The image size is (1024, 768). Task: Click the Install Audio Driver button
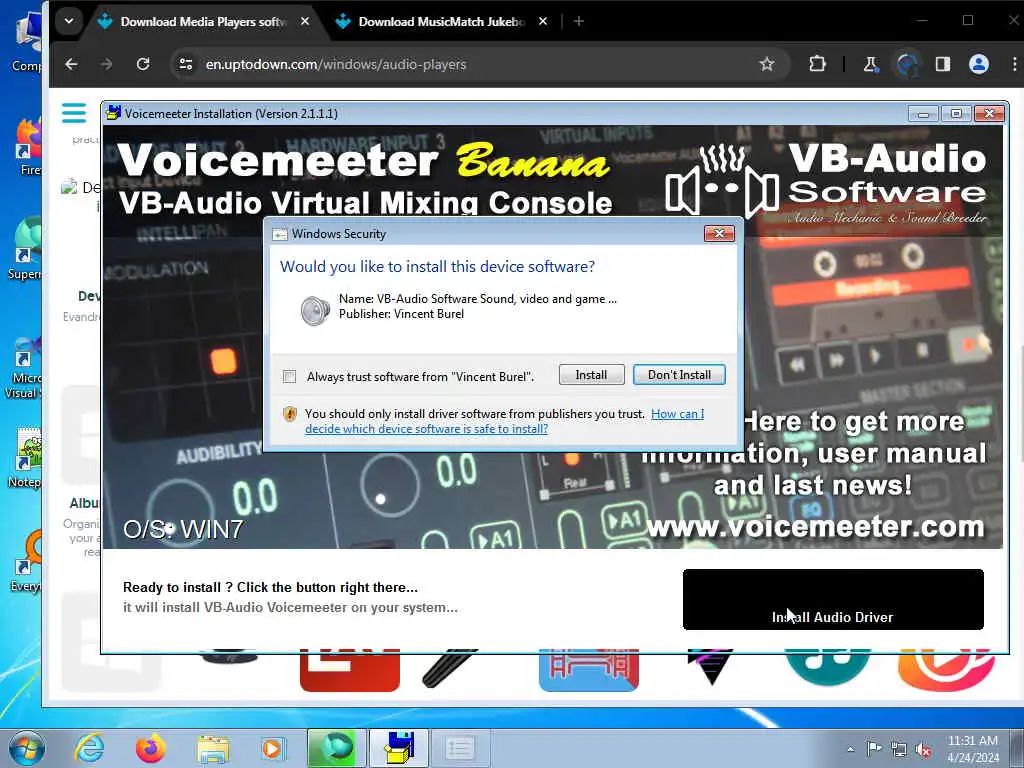tap(833, 600)
